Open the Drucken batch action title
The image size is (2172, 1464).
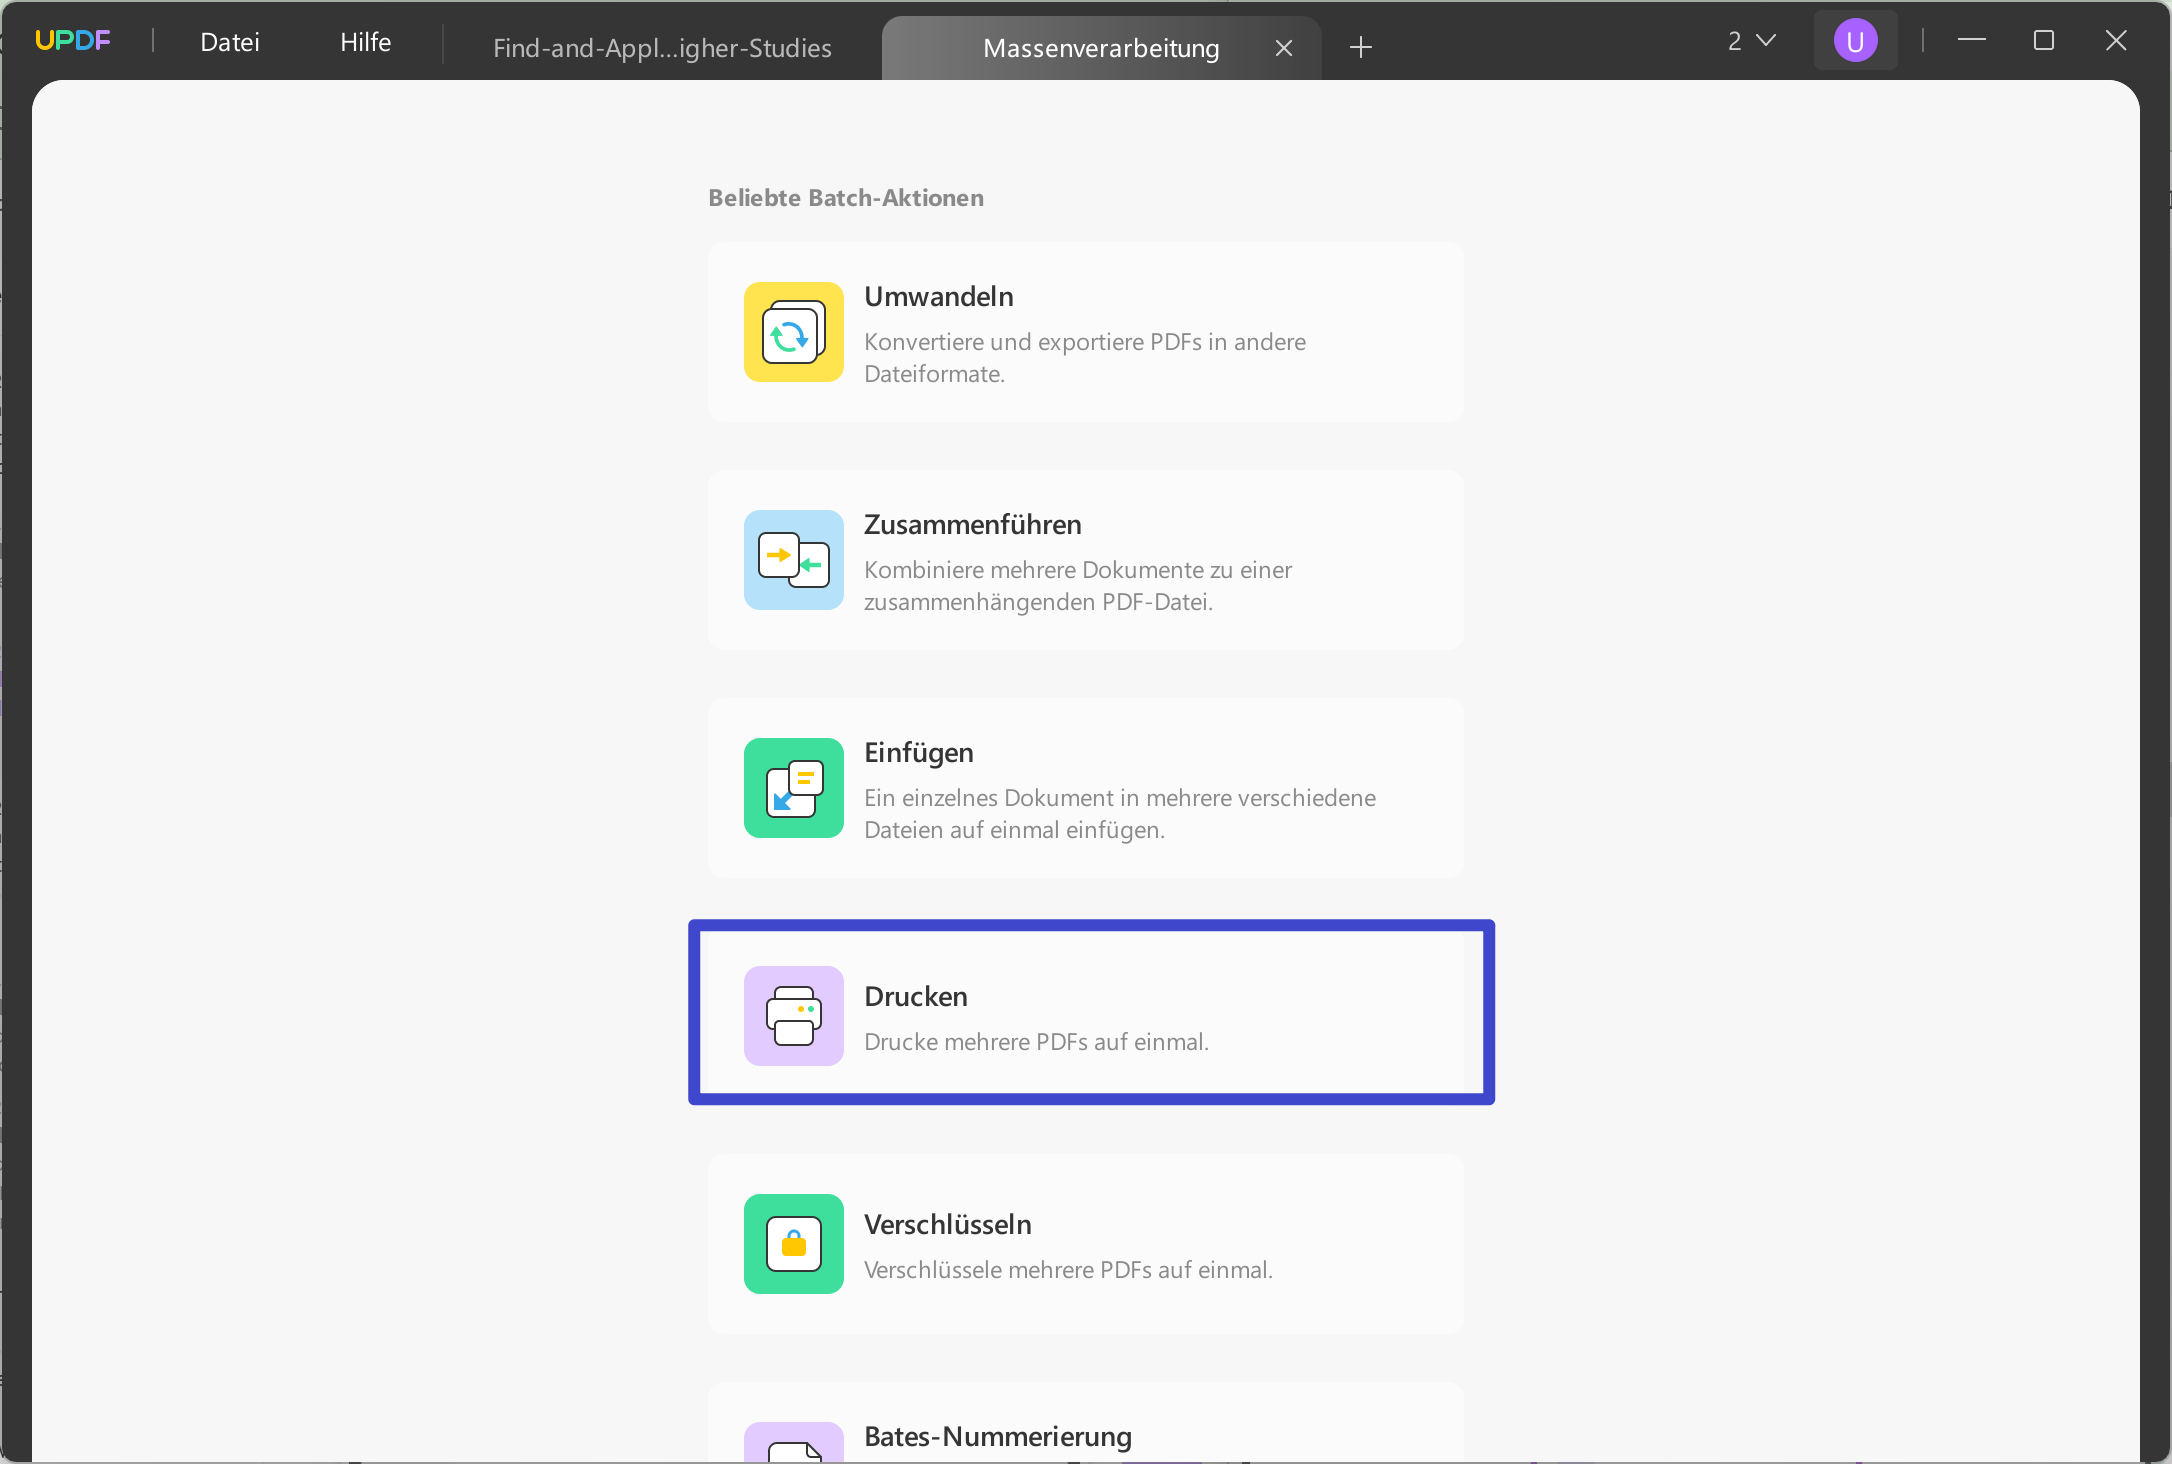click(916, 997)
